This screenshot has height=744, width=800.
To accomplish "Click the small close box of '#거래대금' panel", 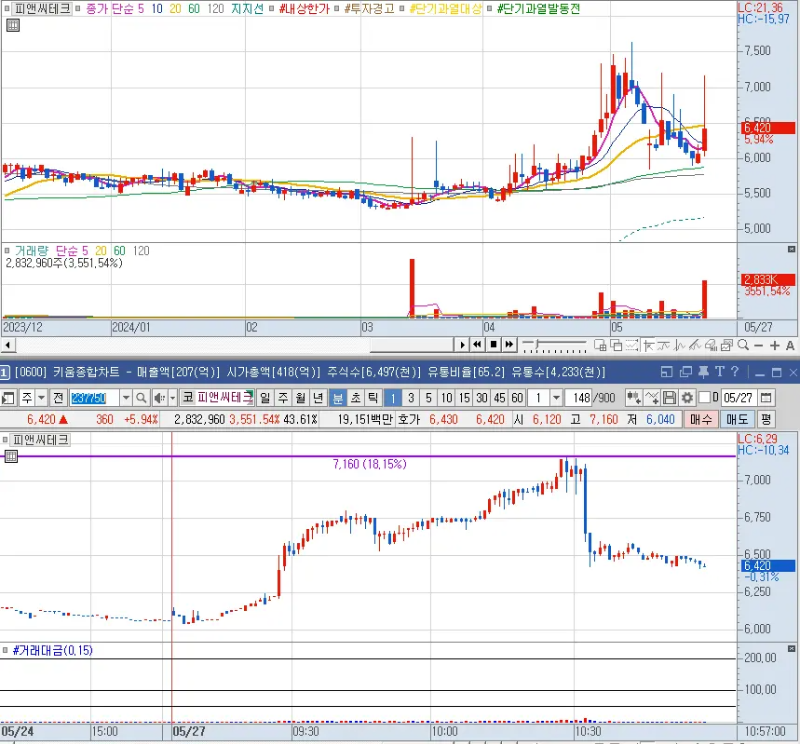I will [791, 649].
